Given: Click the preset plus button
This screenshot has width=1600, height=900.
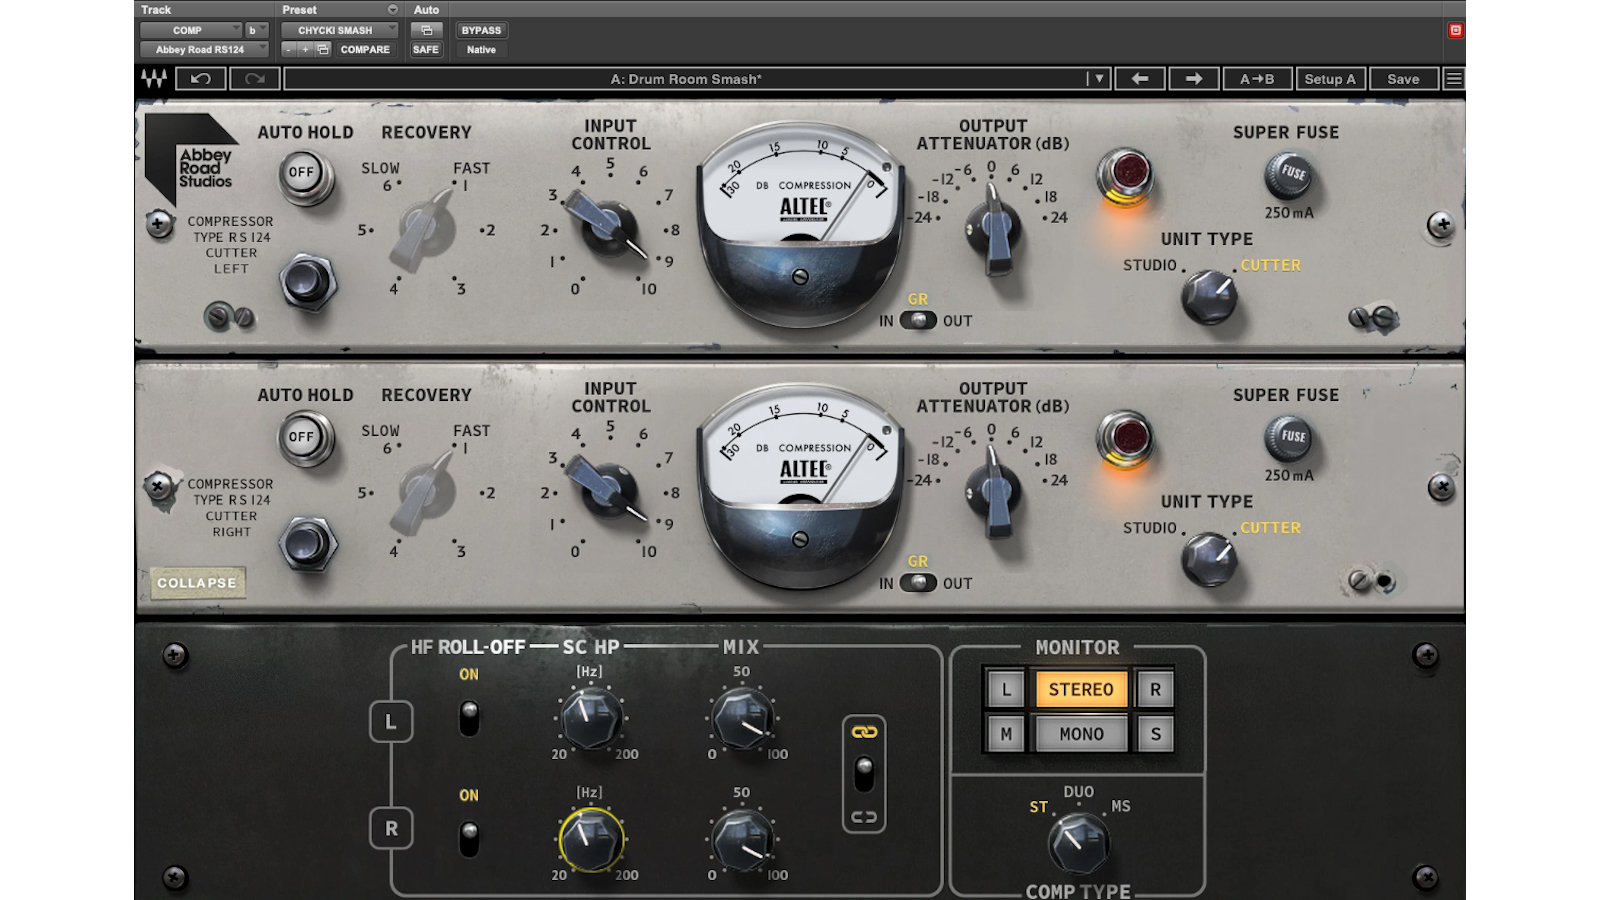Looking at the screenshot, I should 306,49.
